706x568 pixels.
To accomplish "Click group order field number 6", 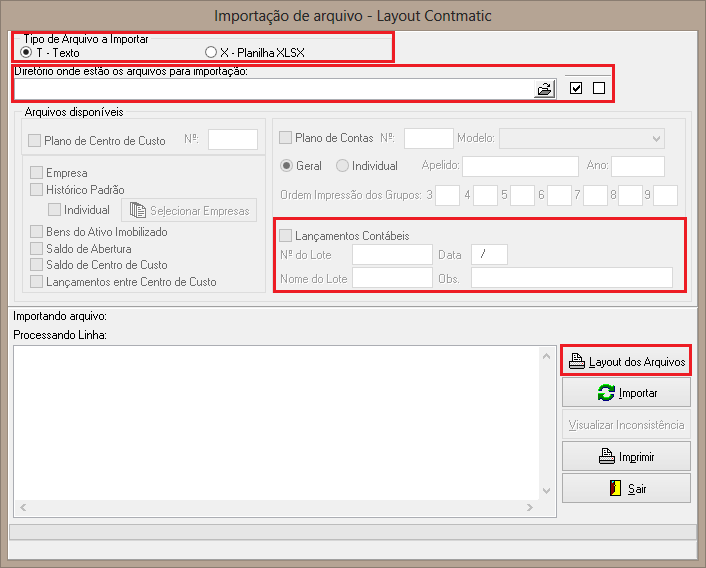I will 559,195.
